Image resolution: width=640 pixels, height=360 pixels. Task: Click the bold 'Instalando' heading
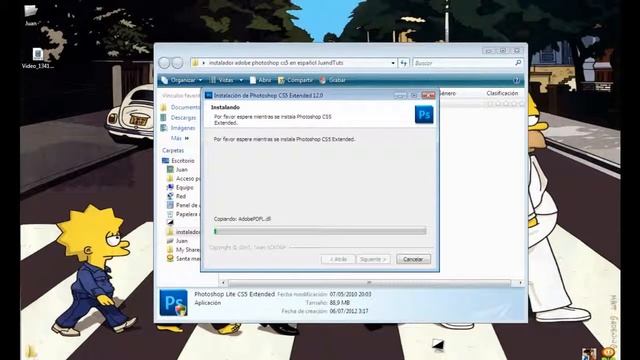(x=225, y=107)
